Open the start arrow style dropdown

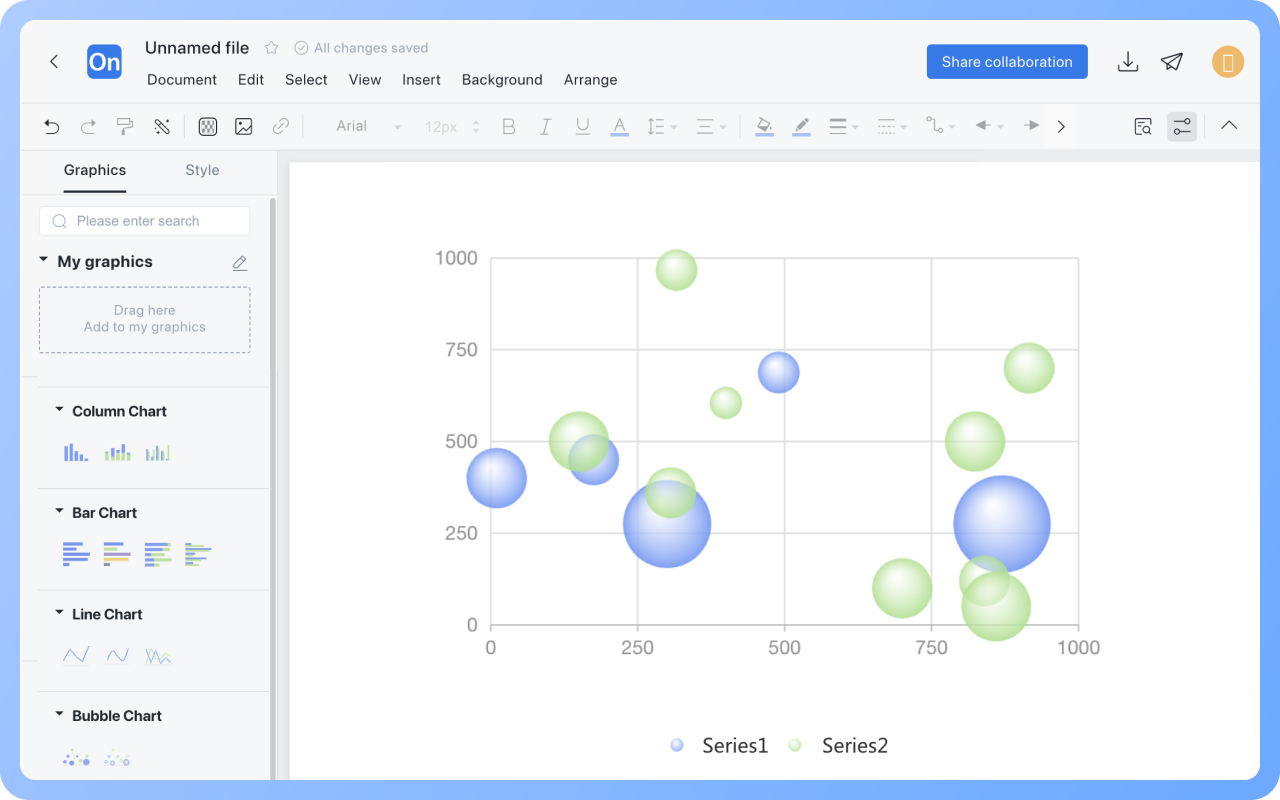(x=989, y=126)
